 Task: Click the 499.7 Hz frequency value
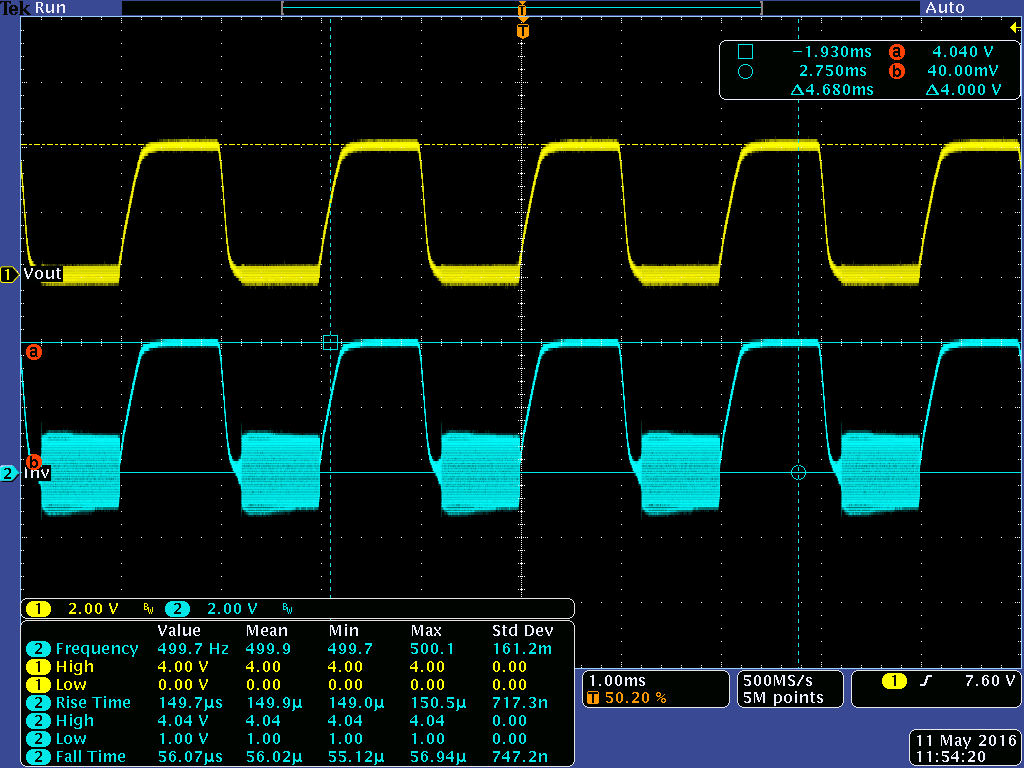pos(193,649)
